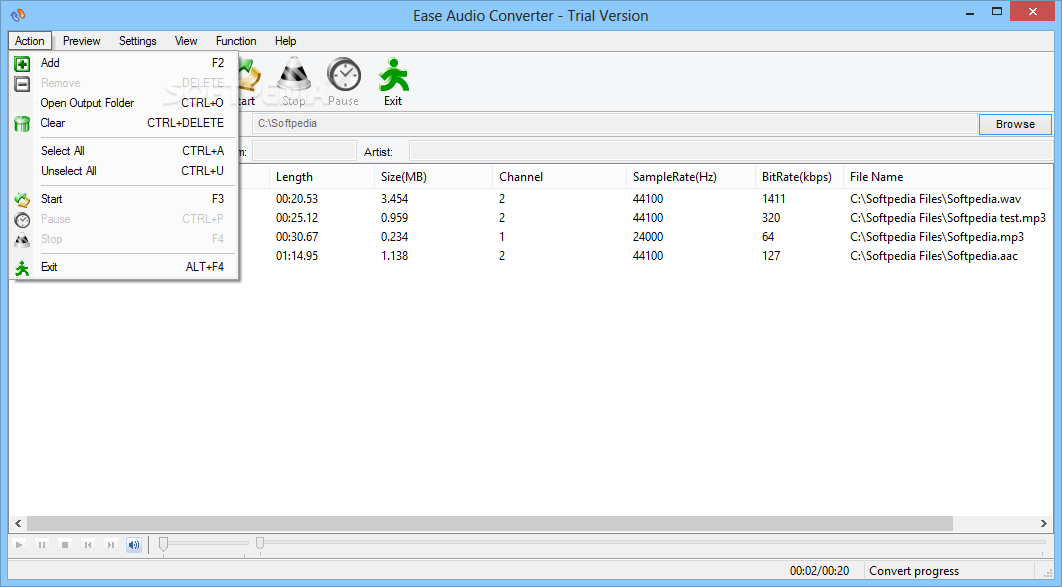
Task: Sort by BitRate(kbps) column header
Action: [x=799, y=177]
